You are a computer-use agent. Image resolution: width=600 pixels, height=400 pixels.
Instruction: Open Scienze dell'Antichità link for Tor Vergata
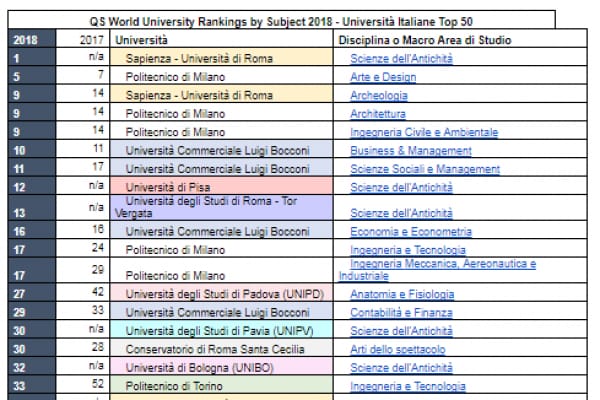click(401, 213)
